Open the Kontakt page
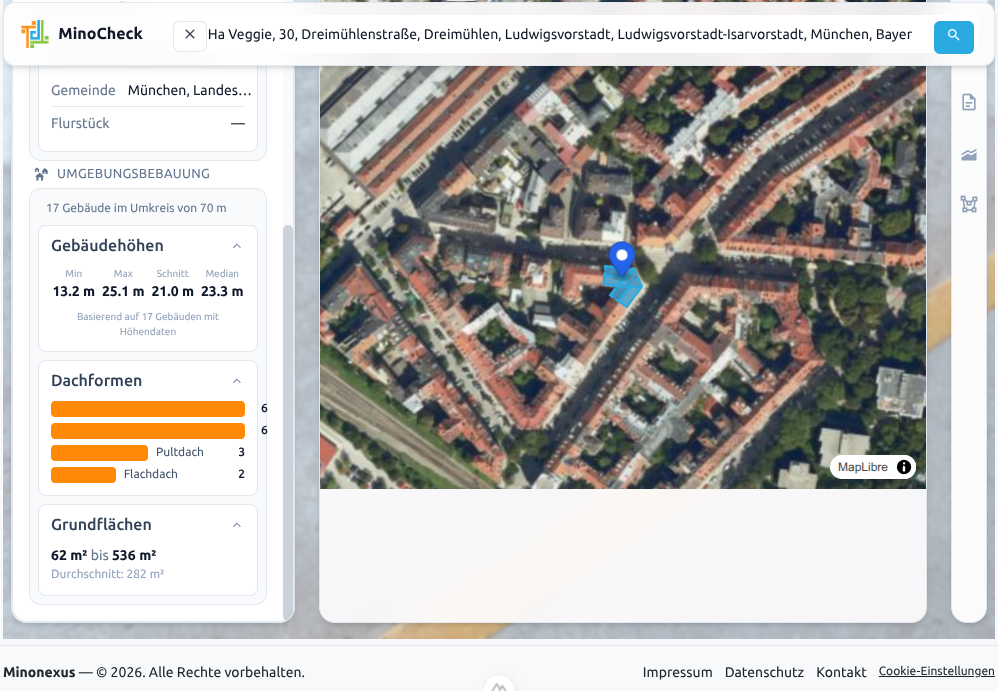 point(841,672)
